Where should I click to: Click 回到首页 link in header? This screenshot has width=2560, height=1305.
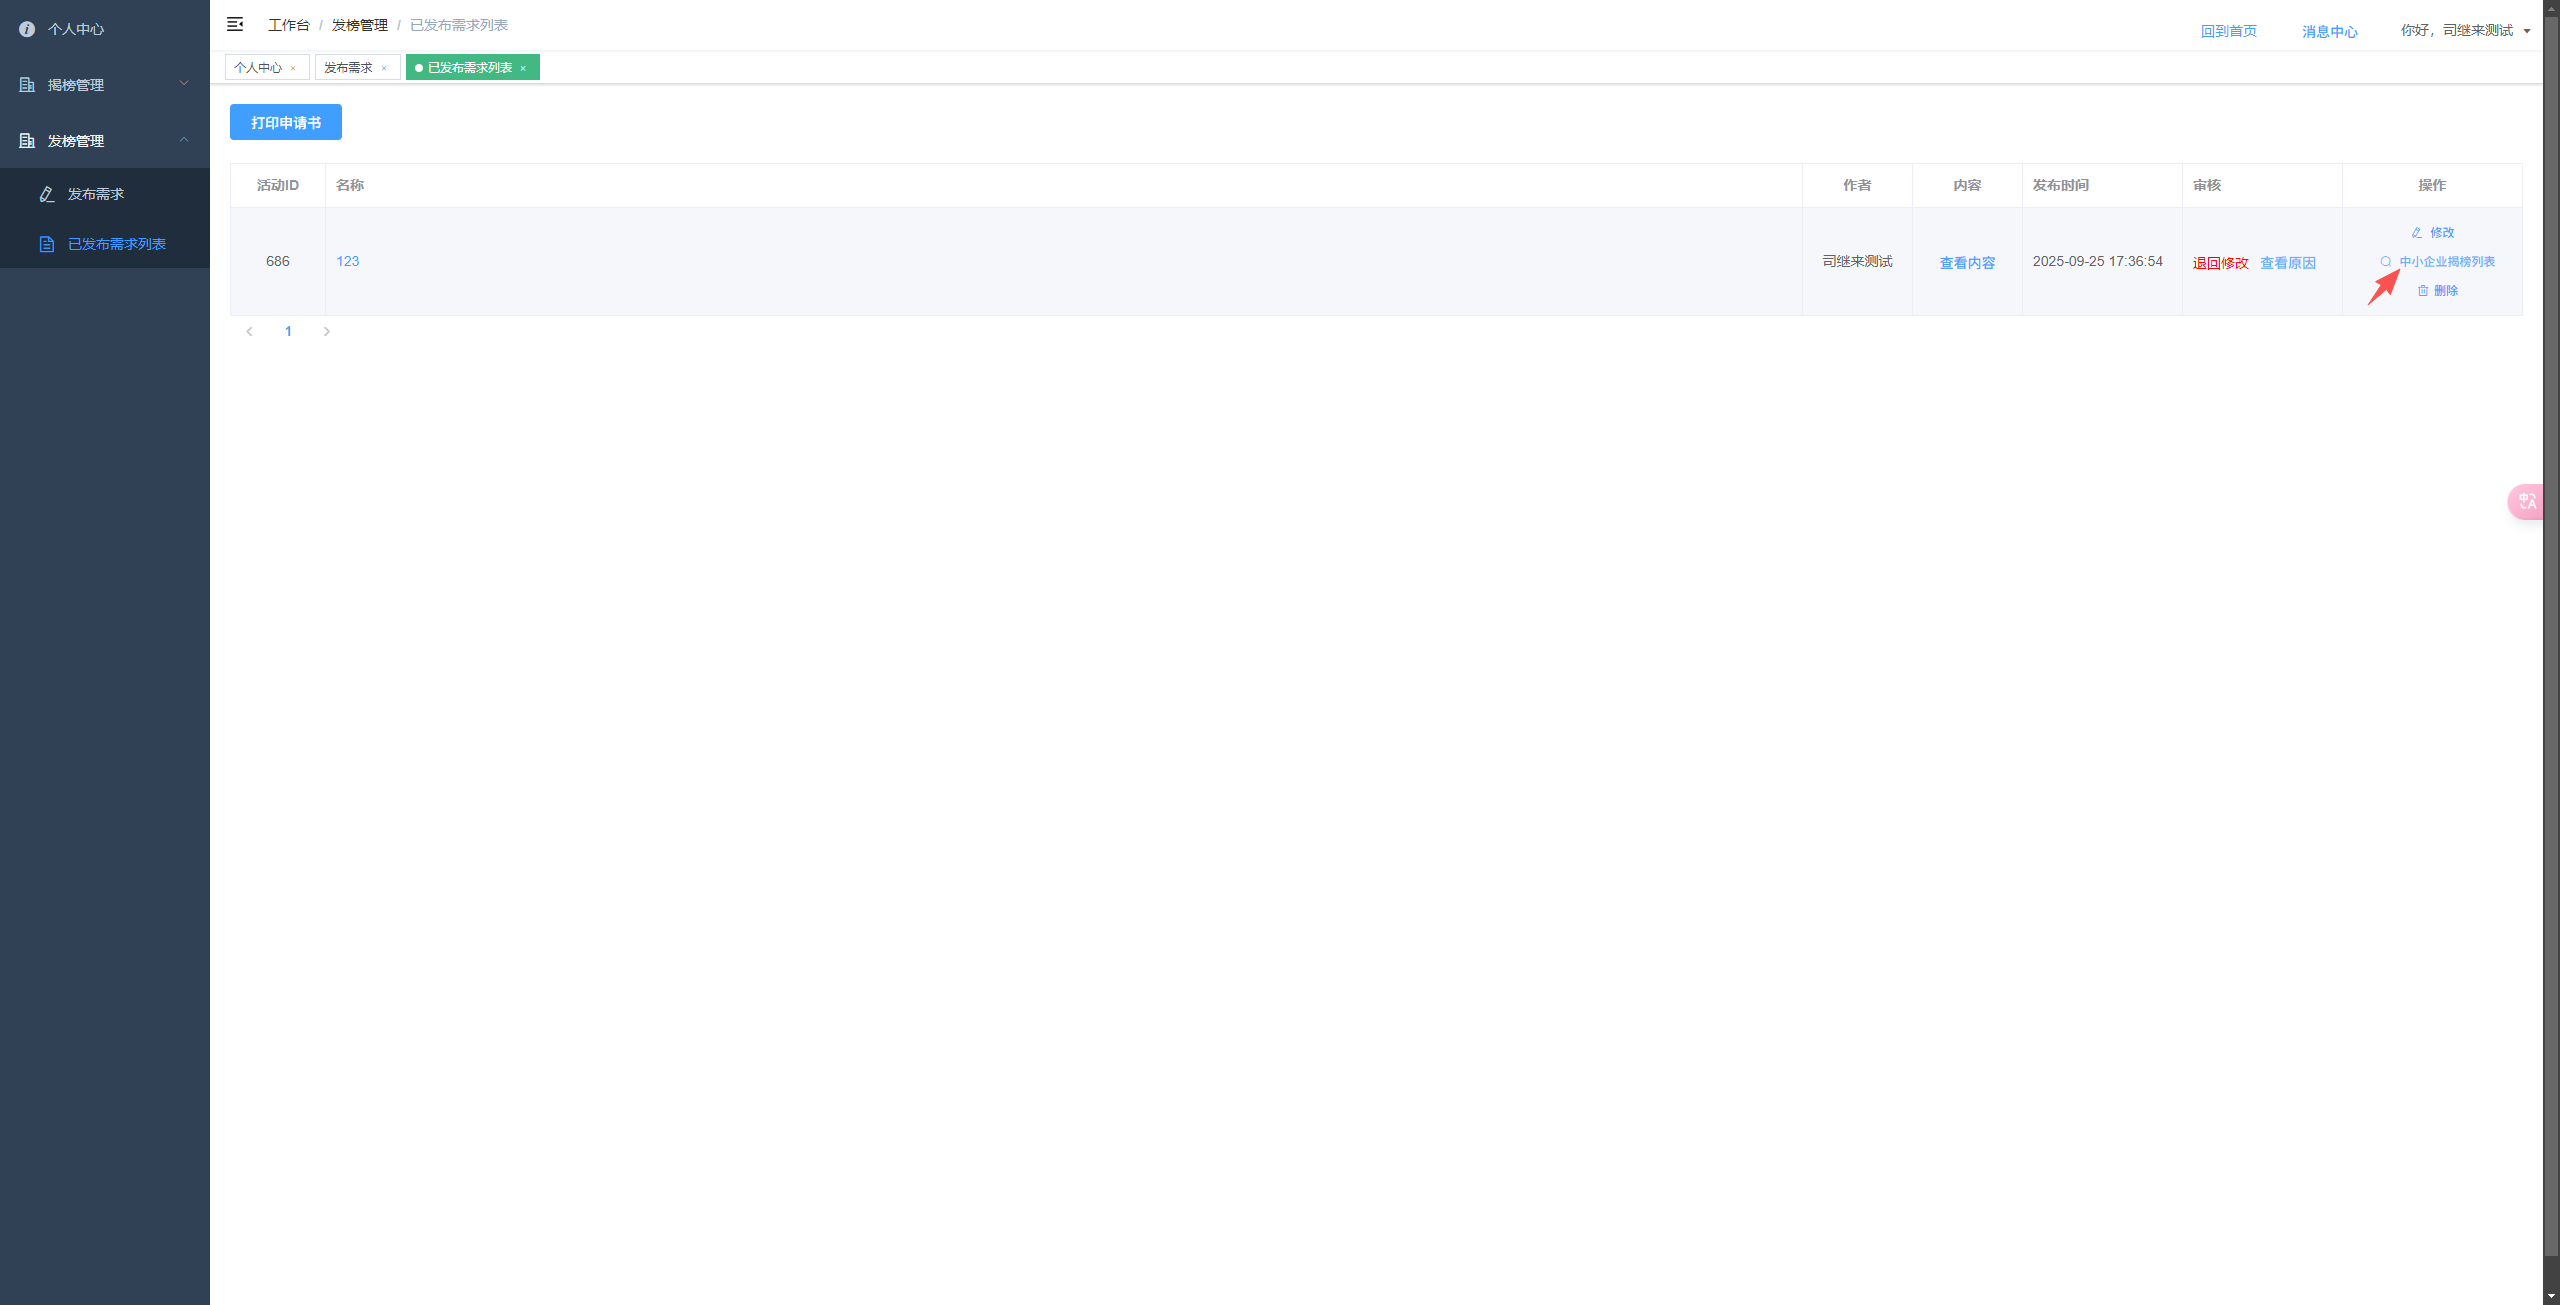2228,31
